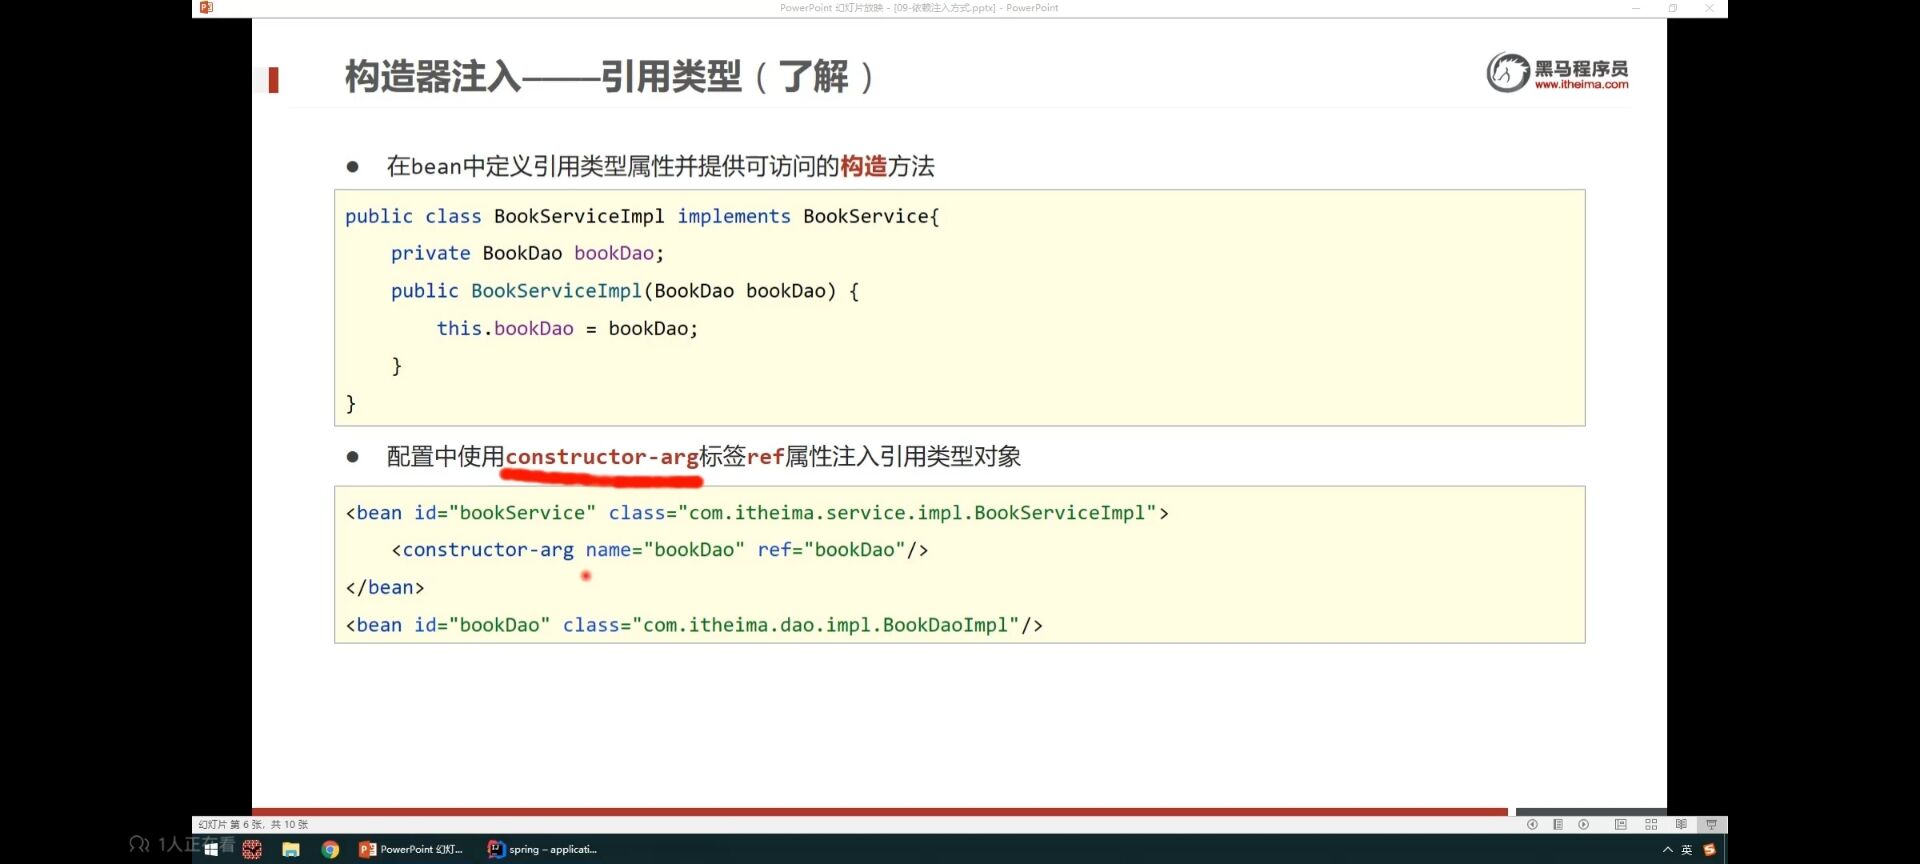Open File Explorer from the taskbar

click(x=291, y=849)
